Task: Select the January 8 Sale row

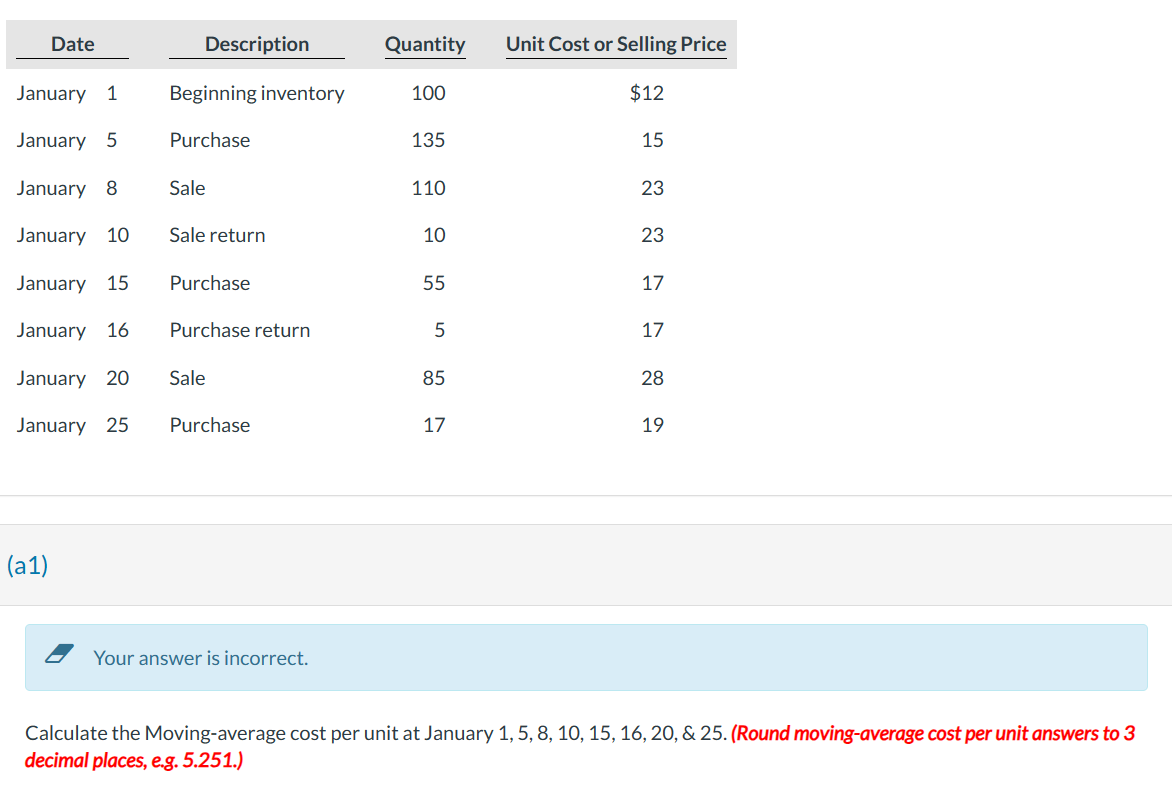Action: 187,187
